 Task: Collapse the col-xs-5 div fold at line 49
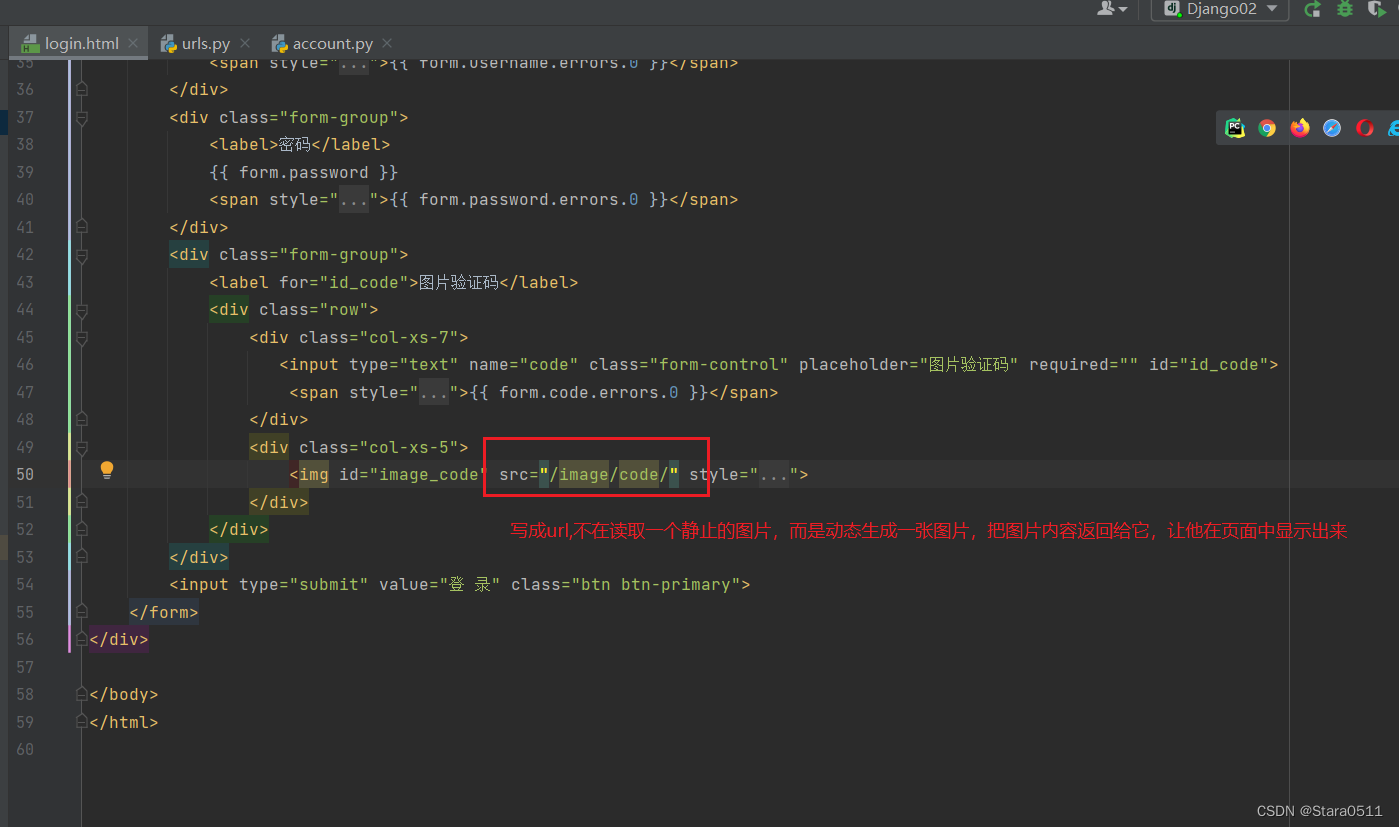click(82, 447)
